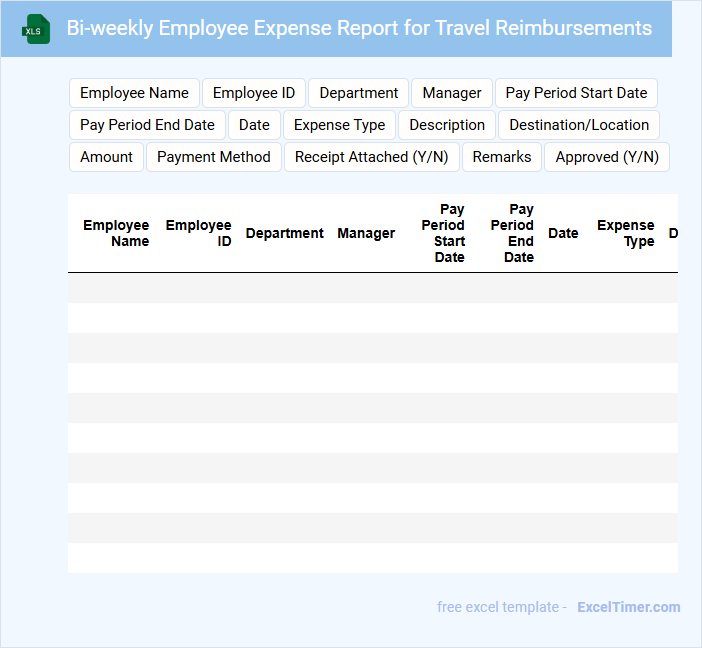Click the green XLS file icon
Screen dimensions: 702x648
(x=37, y=29)
